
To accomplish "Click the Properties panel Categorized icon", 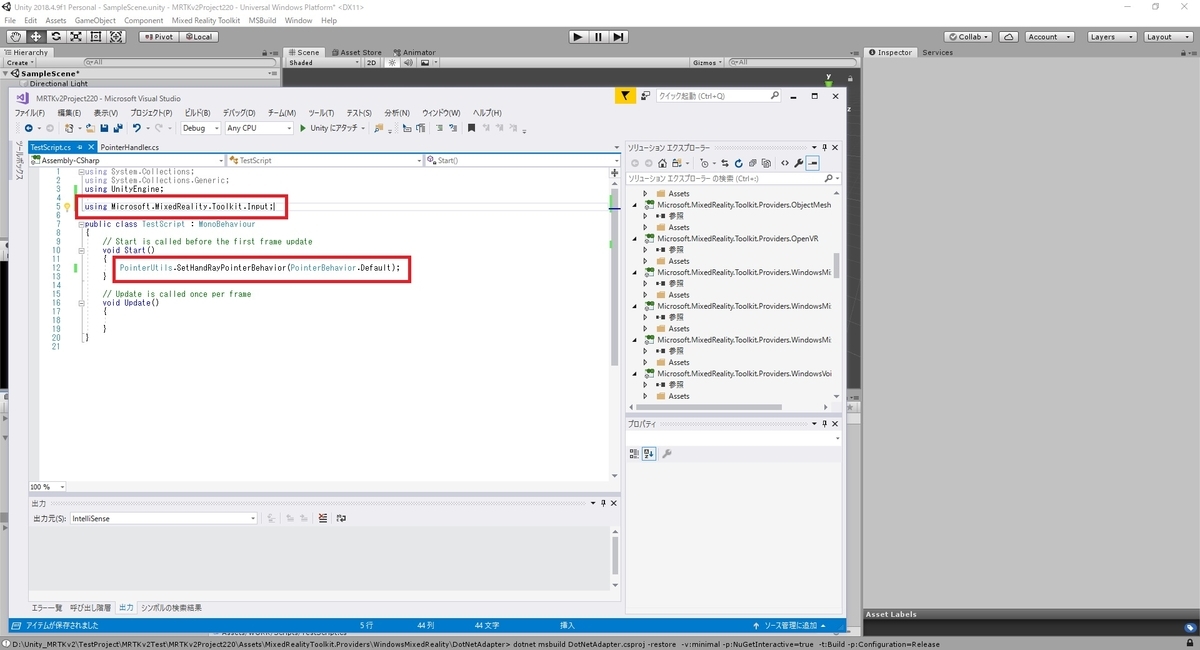I will (634, 454).
